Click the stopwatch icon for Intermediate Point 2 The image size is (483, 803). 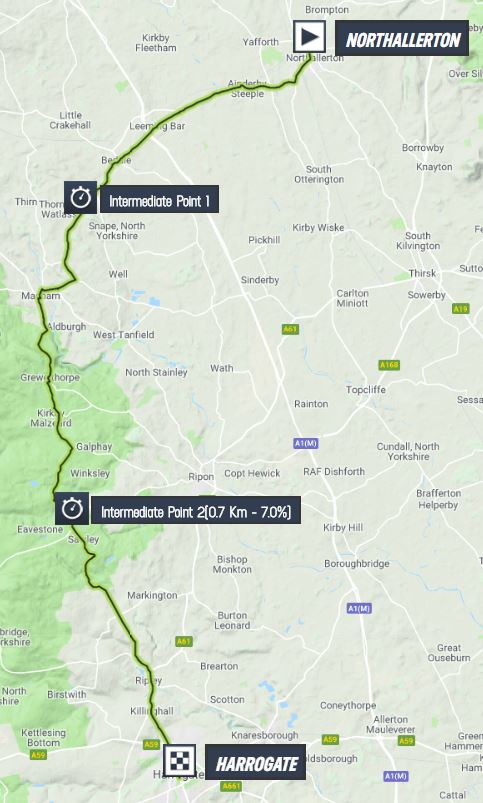coord(72,509)
